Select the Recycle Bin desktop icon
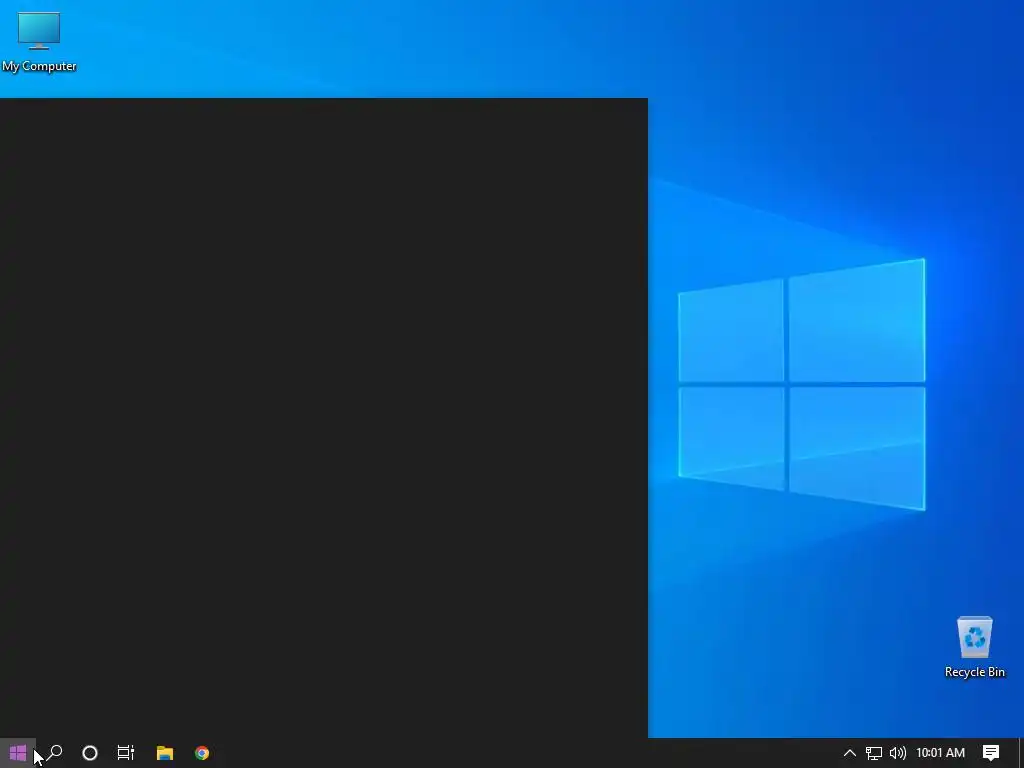This screenshot has width=1024, height=768. (x=974, y=647)
